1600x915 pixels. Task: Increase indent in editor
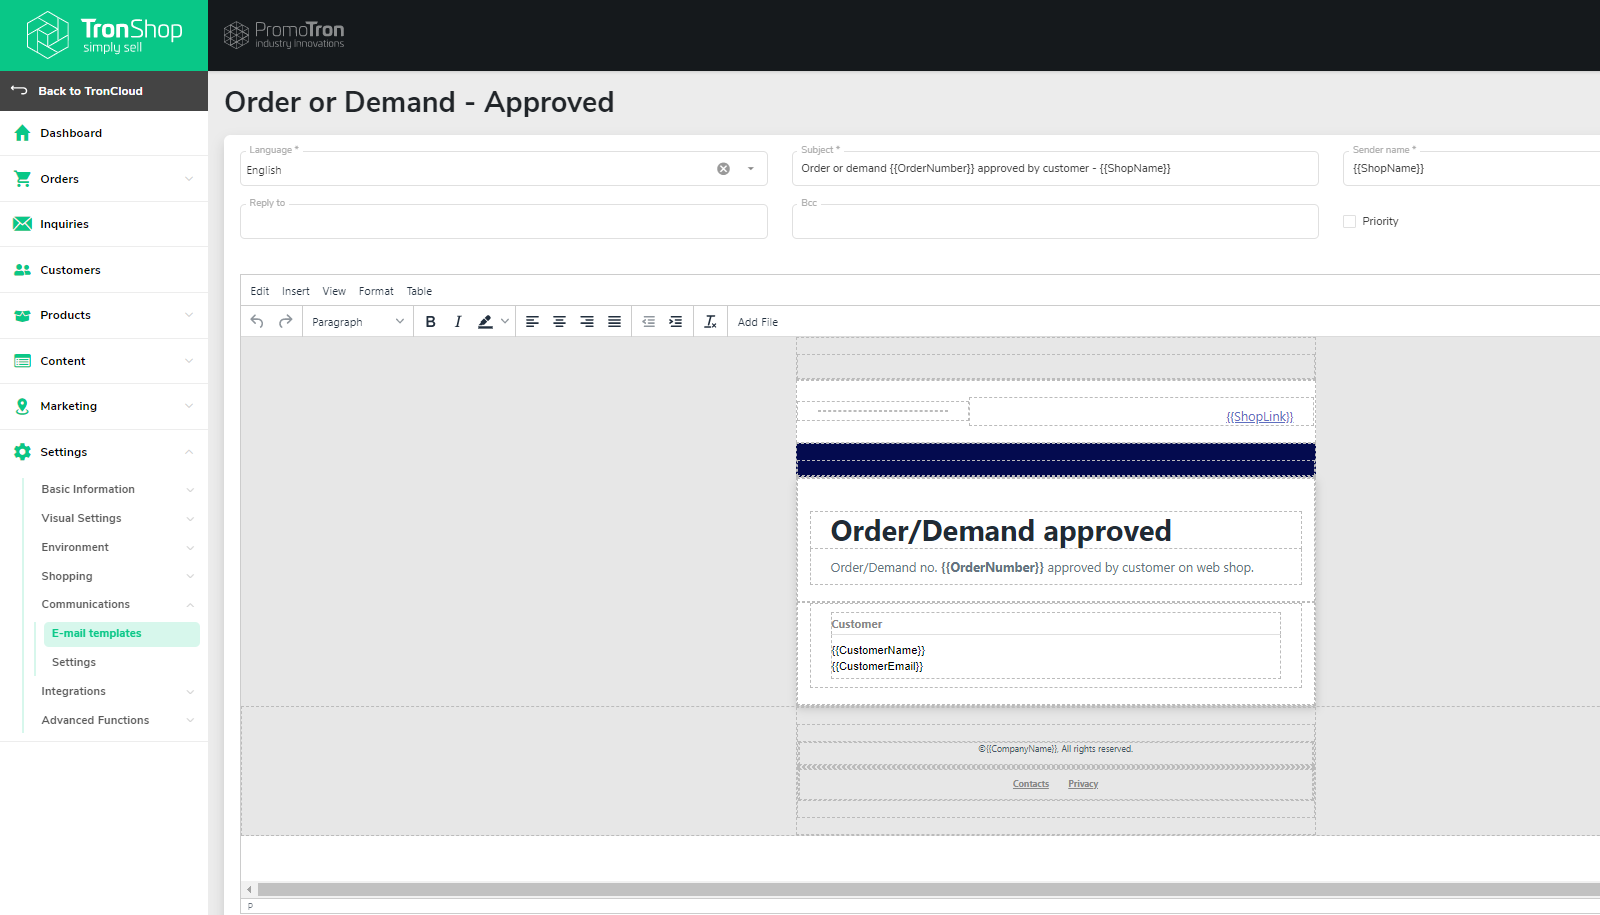676,321
